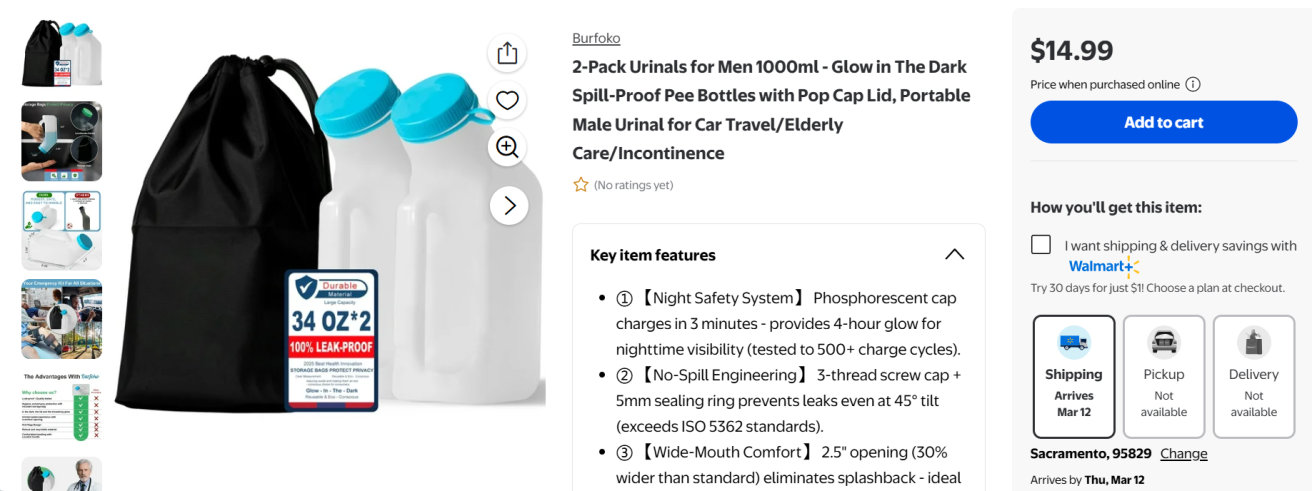Image resolution: width=1312 pixels, height=491 pixels.
Task: Check the Walmart+ shipping savings box
Action: 1041,245
